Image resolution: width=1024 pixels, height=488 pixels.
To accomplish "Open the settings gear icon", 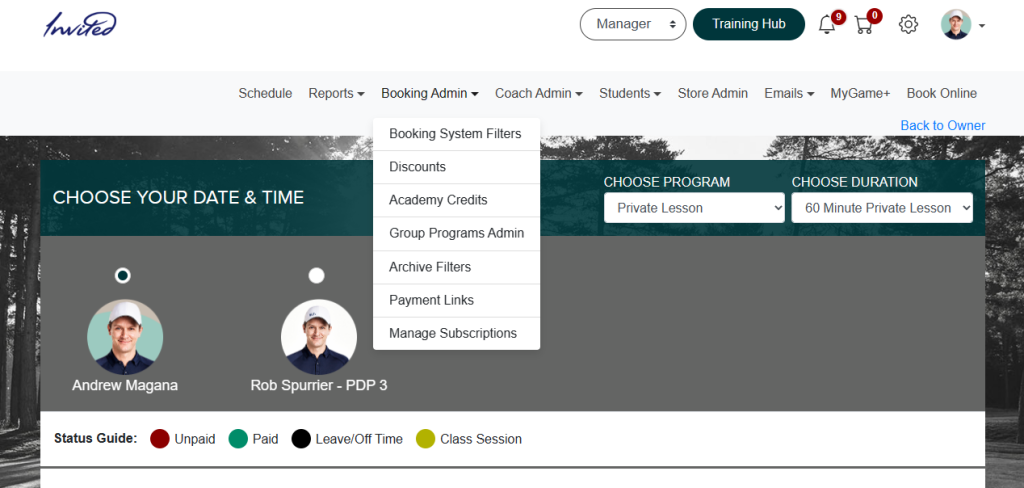I will coord(908,25).
